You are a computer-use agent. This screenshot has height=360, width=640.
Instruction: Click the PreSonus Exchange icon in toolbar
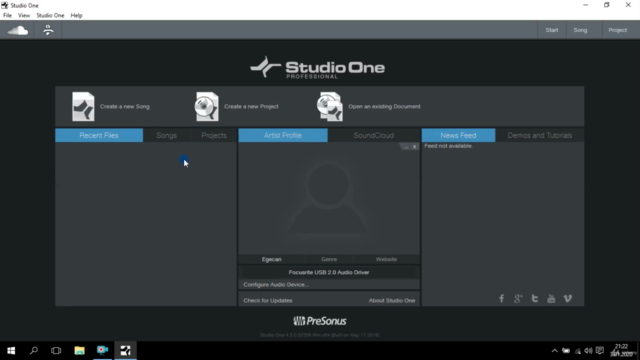click(x=48, y=30)
